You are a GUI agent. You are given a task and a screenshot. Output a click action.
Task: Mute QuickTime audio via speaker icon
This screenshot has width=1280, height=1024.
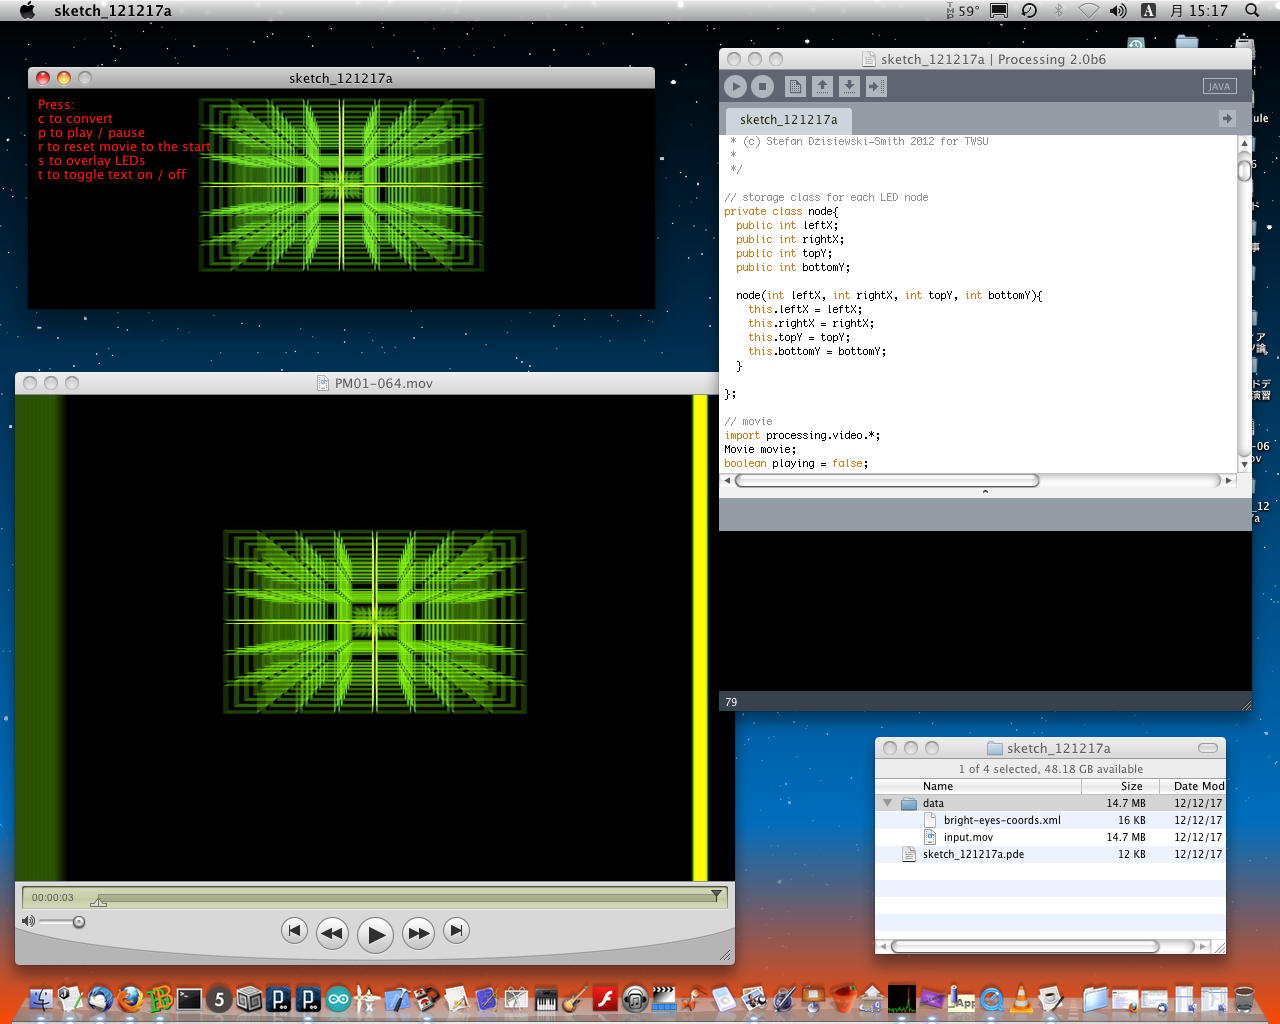[x=28, y=921]
